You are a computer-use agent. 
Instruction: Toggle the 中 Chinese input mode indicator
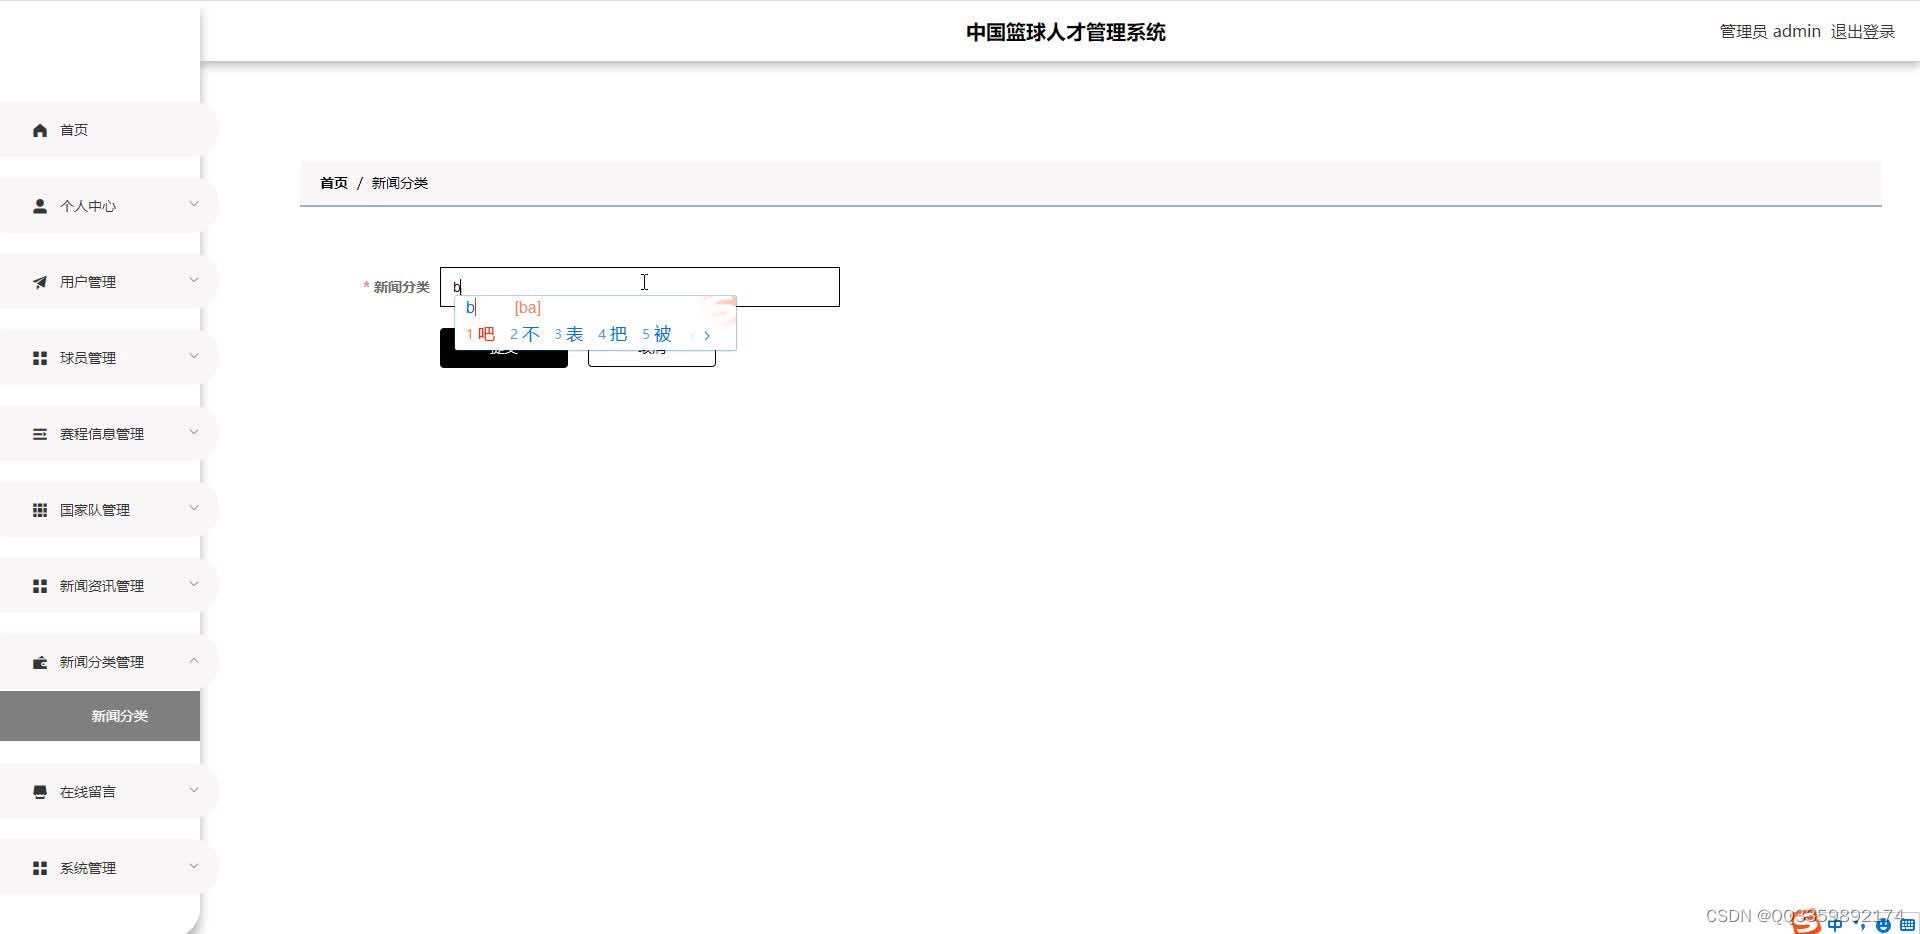click(1835, 925)
